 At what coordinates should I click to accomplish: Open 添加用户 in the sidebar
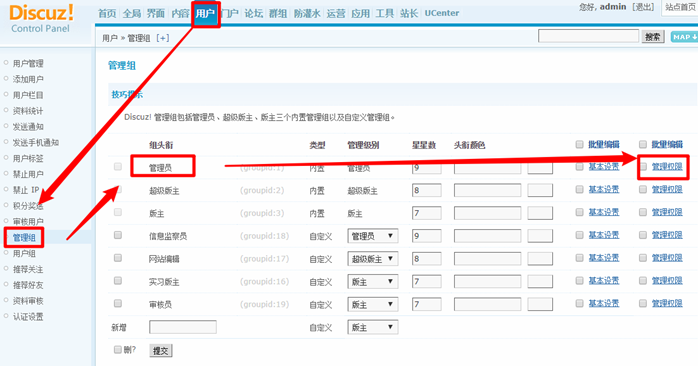coord(28,79)
